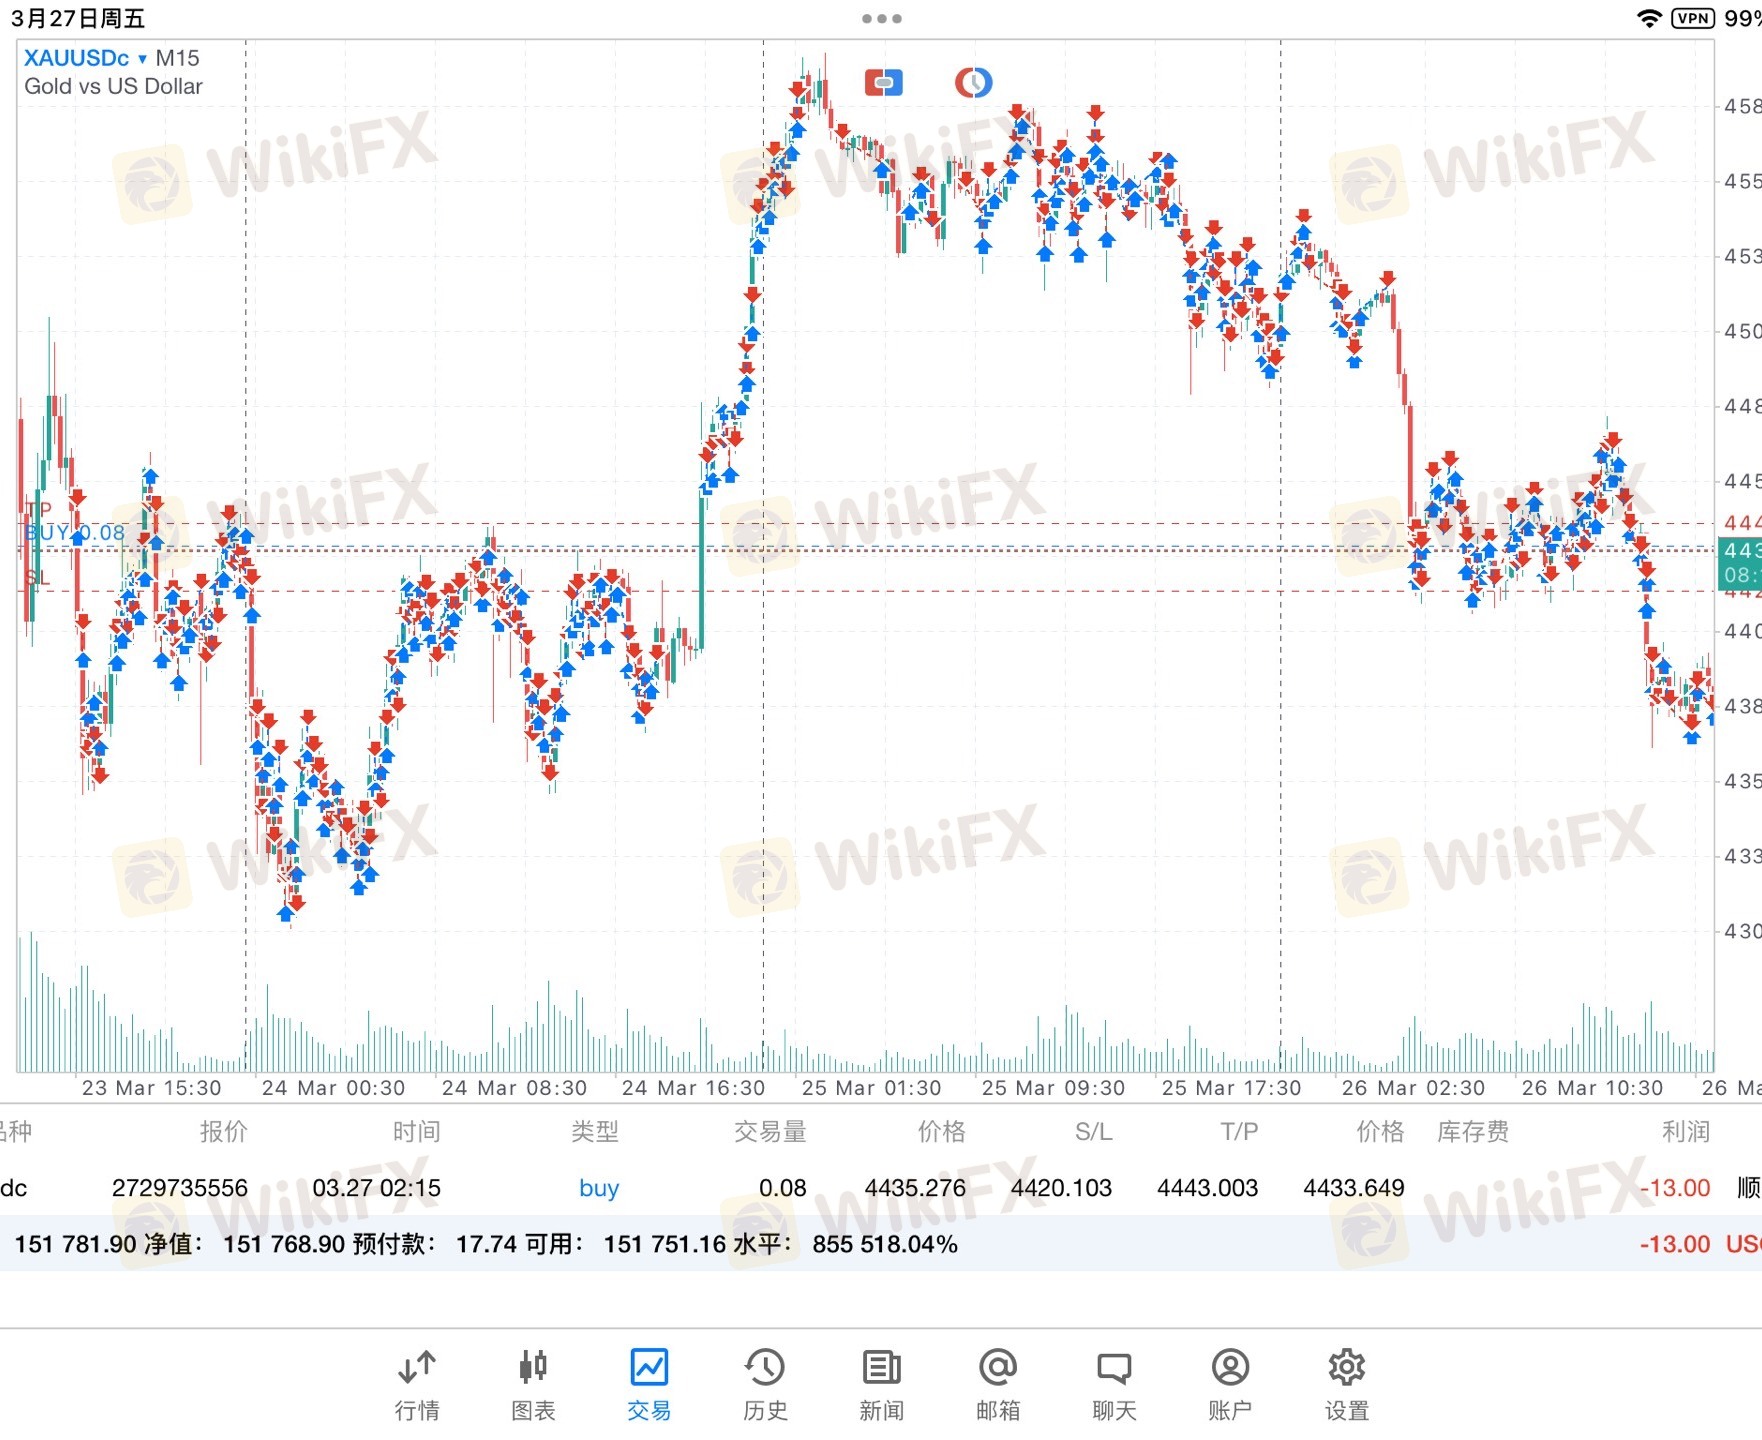Viewport: 1762px width, 1440px height.
Task: Tap the 25 Mar 01:30 time axis label
Action: point(871,1088)
